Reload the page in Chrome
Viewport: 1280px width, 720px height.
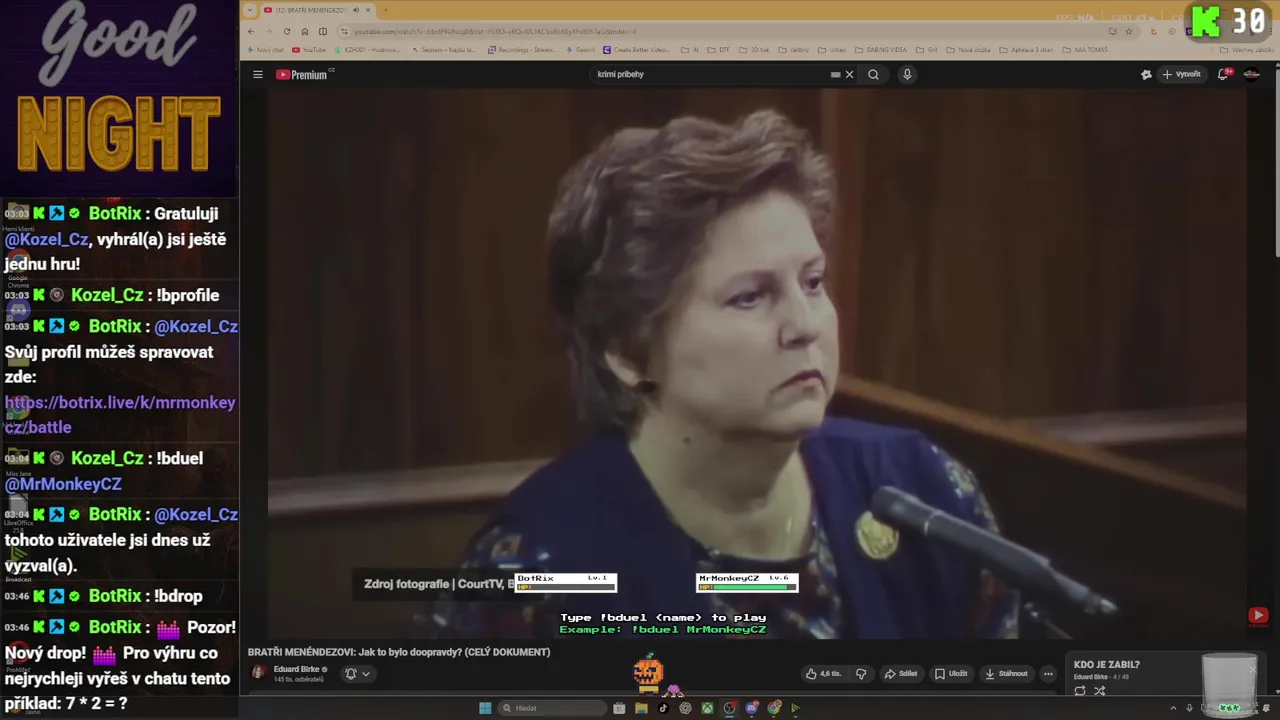(x=287, y=31)
